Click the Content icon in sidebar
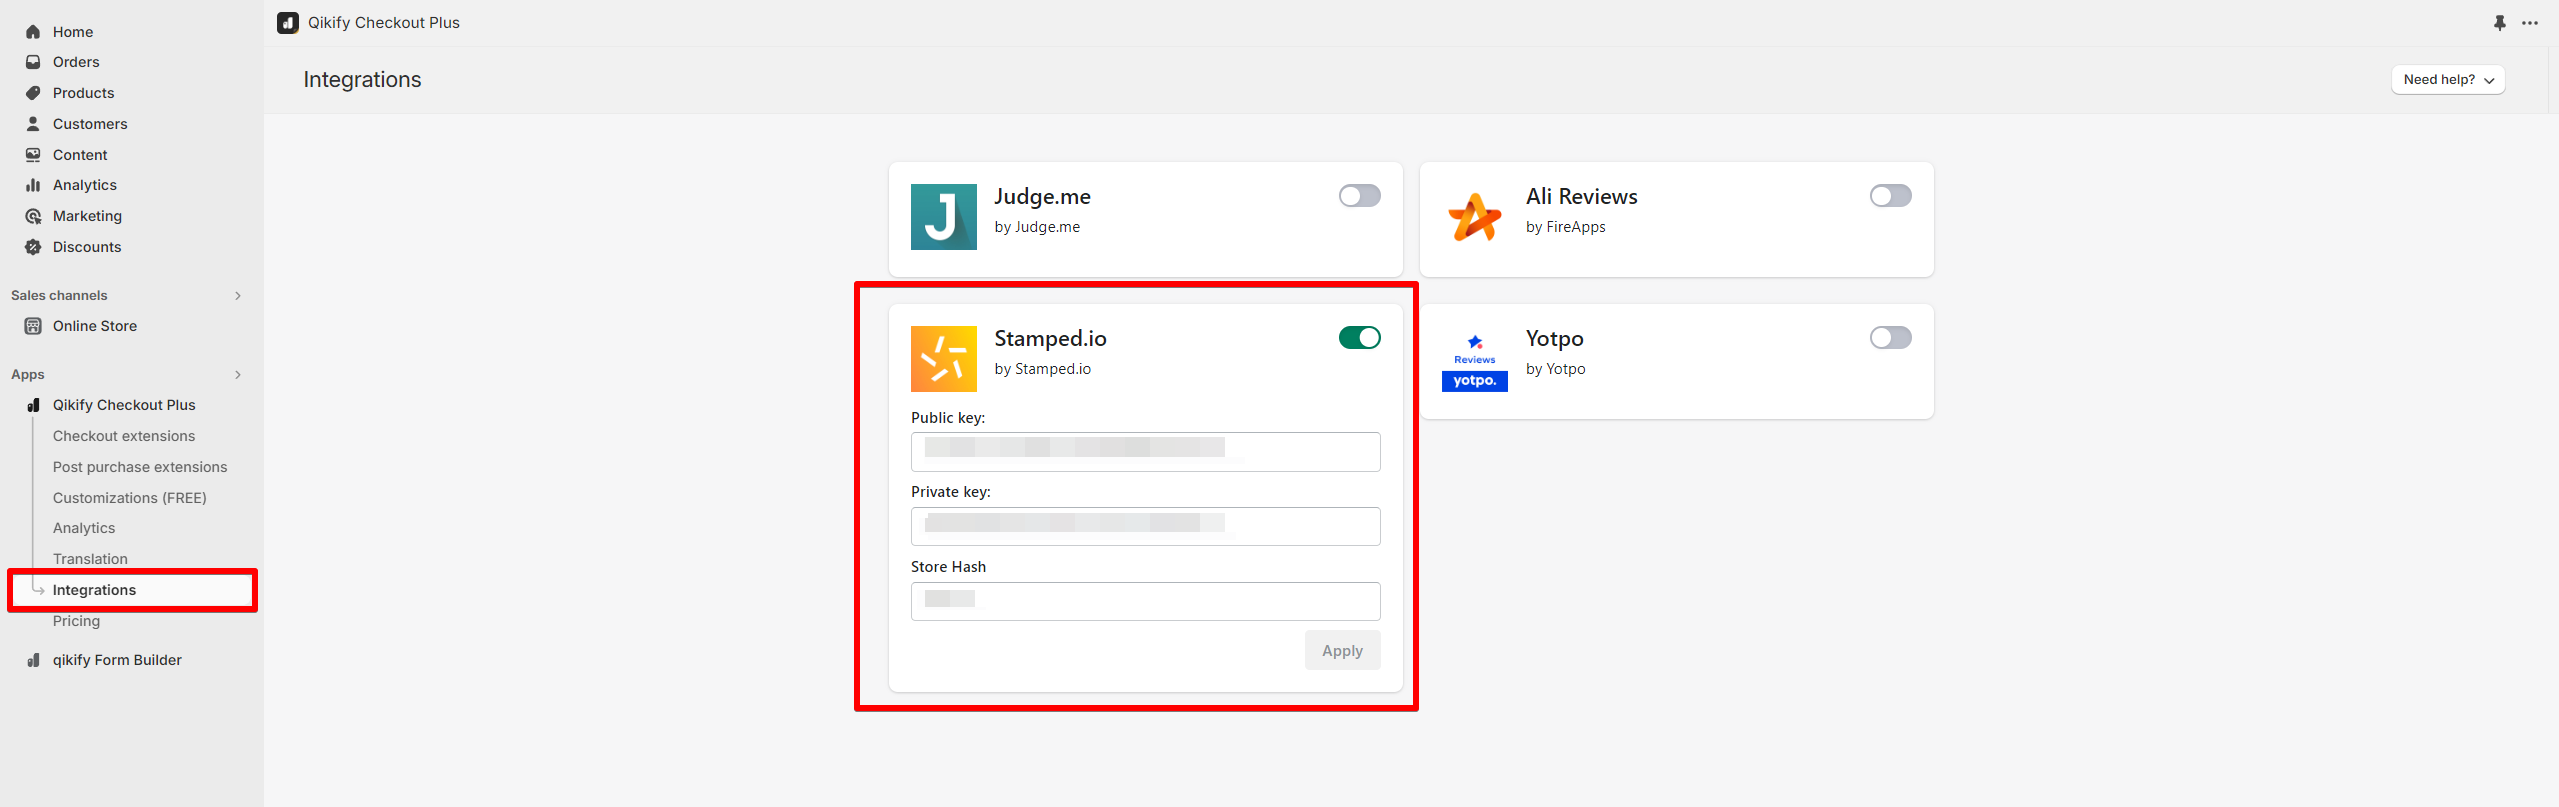Viewport: 2559px width, 807px height. [33, 155]
